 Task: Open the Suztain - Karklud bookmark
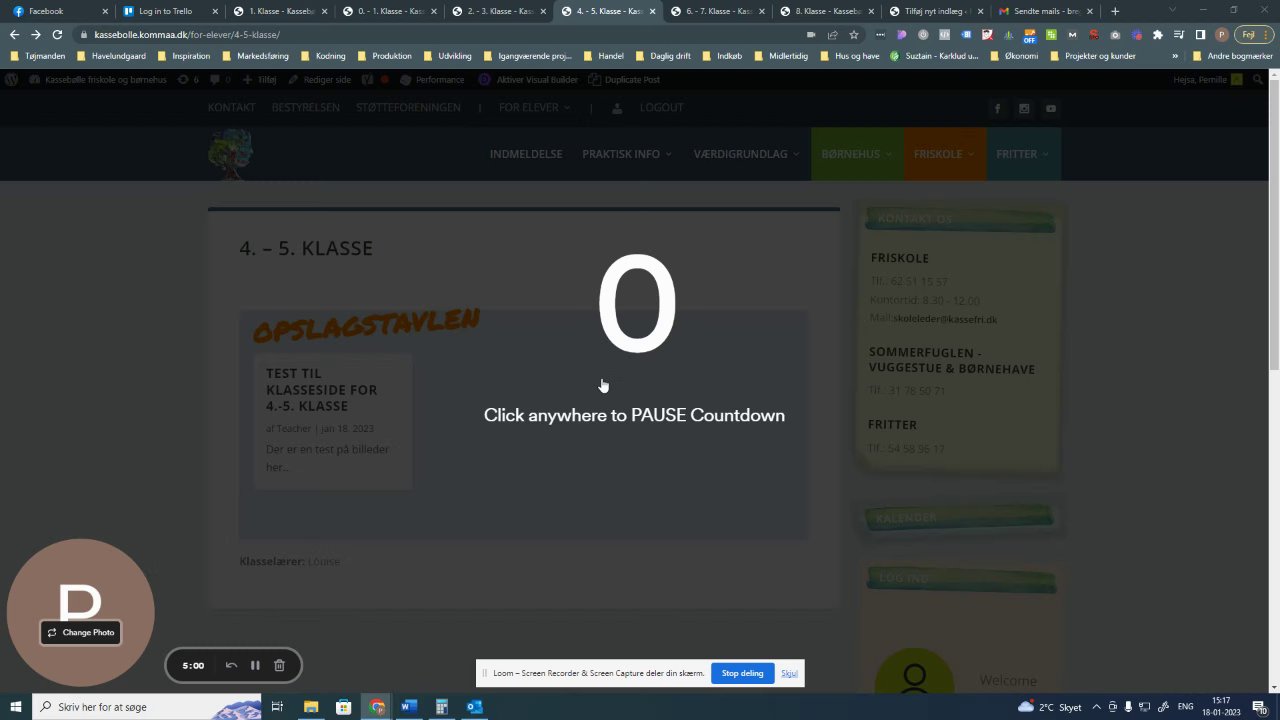point(934,56)
